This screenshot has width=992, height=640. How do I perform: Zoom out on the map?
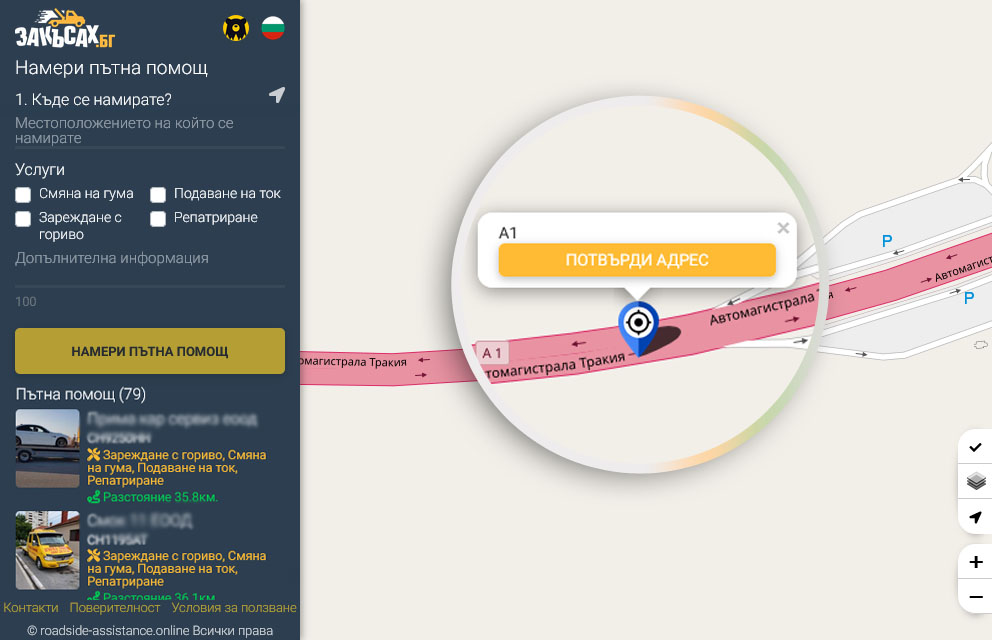(x=976, y=596)
